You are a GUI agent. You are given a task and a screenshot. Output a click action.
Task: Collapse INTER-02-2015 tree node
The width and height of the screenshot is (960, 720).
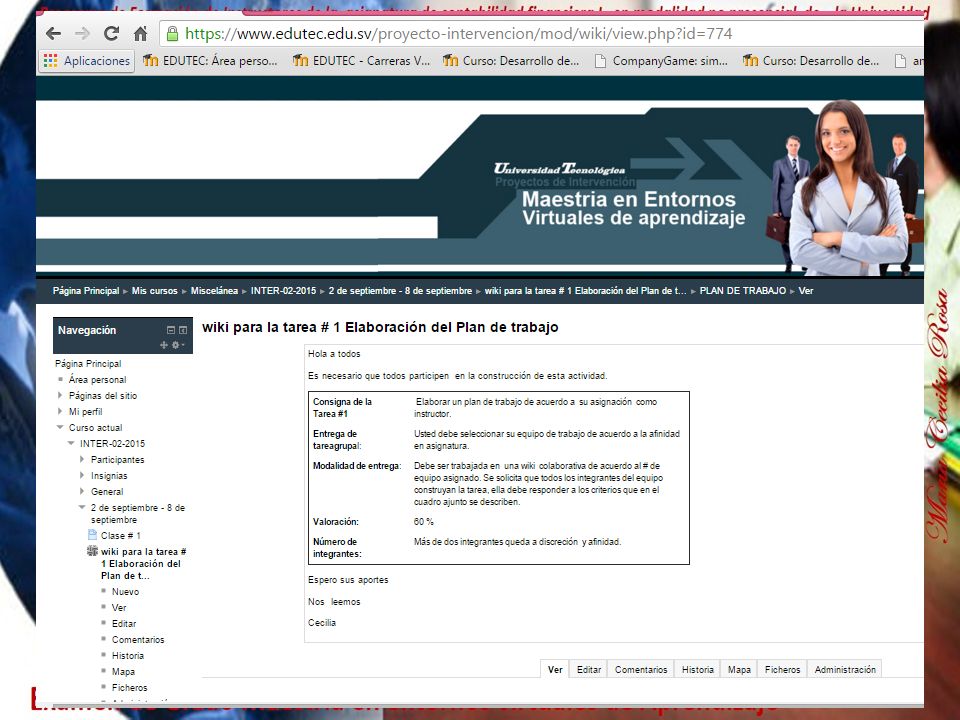pos(71,443)
